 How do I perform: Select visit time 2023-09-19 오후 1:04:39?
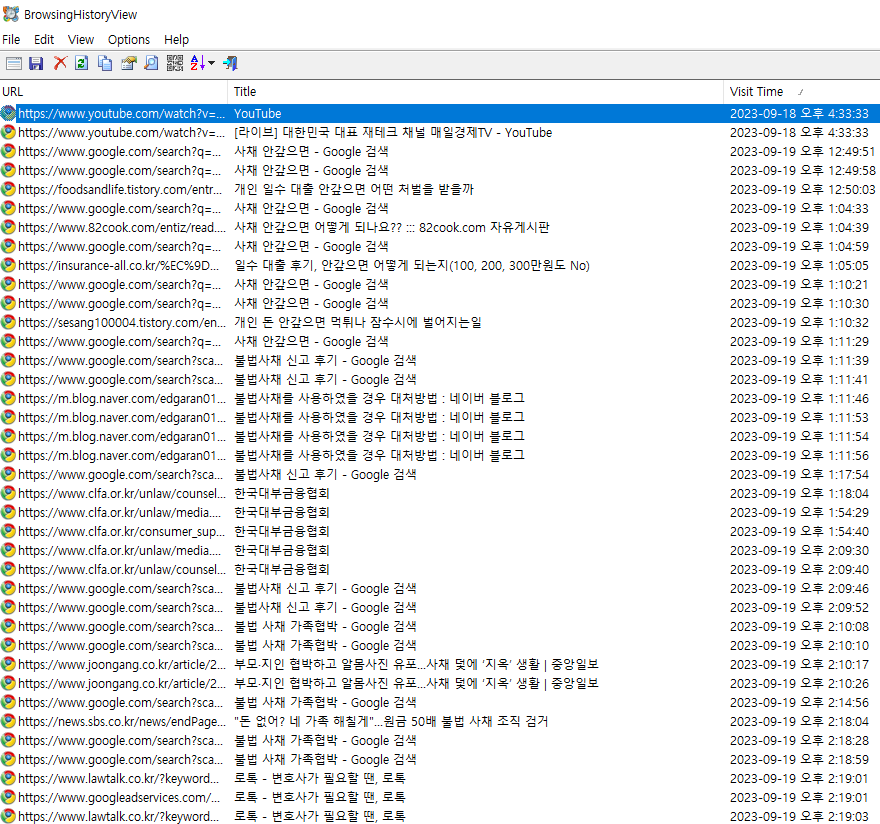pyautogui.click(x=800, y=227)
